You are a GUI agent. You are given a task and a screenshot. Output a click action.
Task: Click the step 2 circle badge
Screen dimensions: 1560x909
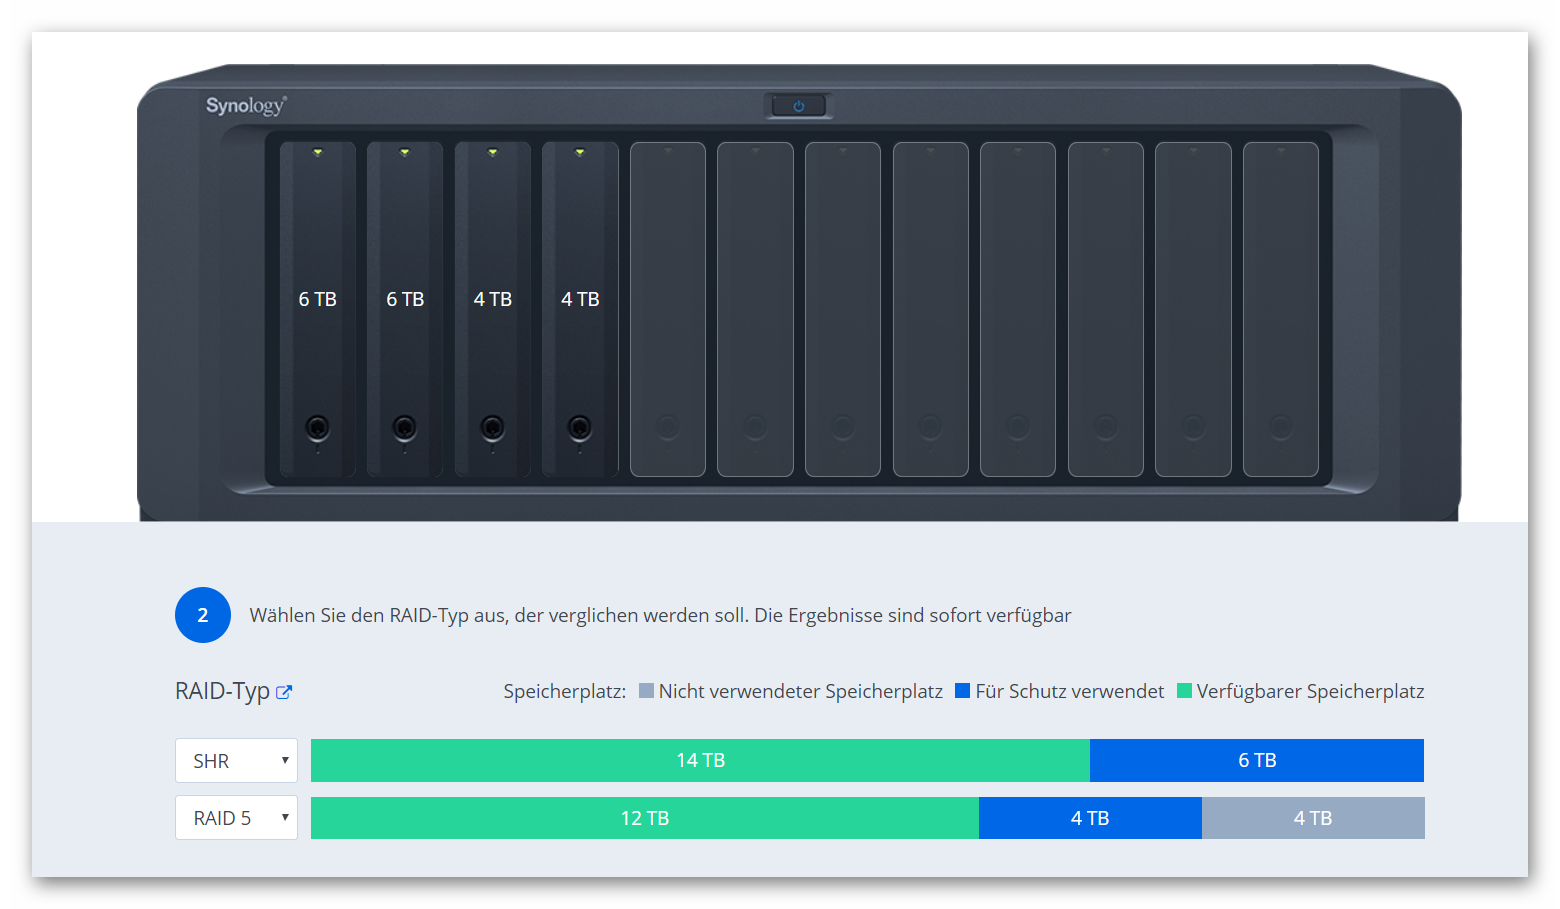pyautogui.click(x=203, y=614)
